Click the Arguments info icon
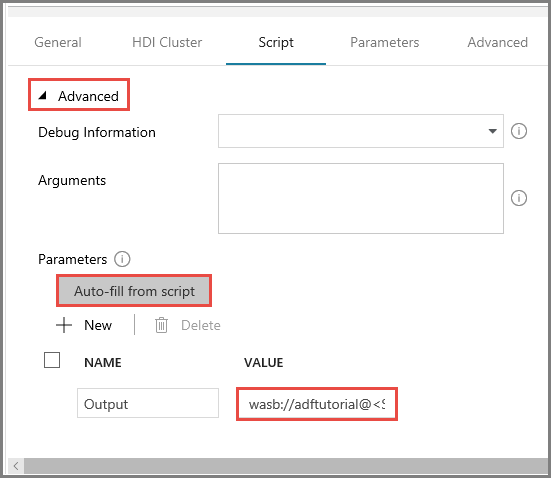The height and width of the screenshot is (478, 551). (519, 198)
